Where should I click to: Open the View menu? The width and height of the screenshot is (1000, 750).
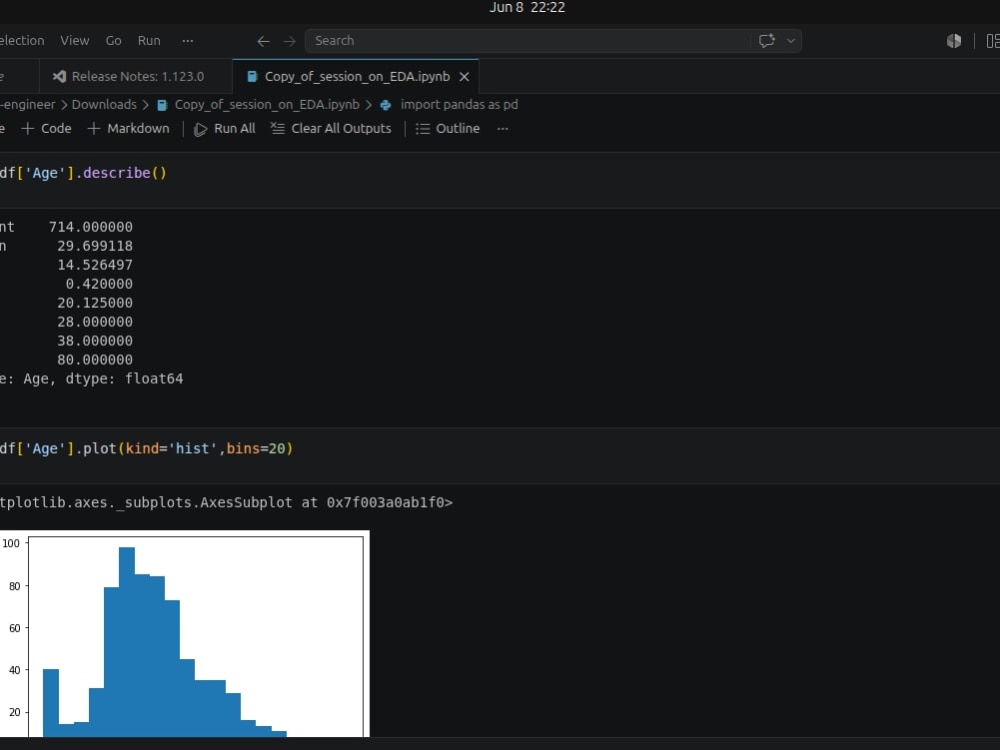click(75, 40)
